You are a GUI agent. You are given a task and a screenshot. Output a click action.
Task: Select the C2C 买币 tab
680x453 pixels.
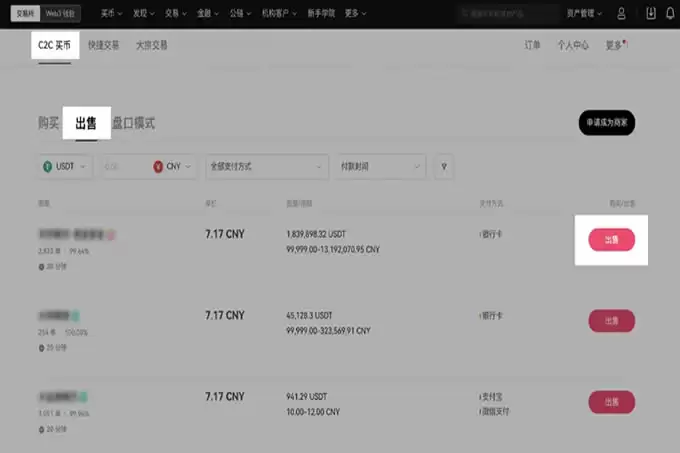(x=55, y=45)
